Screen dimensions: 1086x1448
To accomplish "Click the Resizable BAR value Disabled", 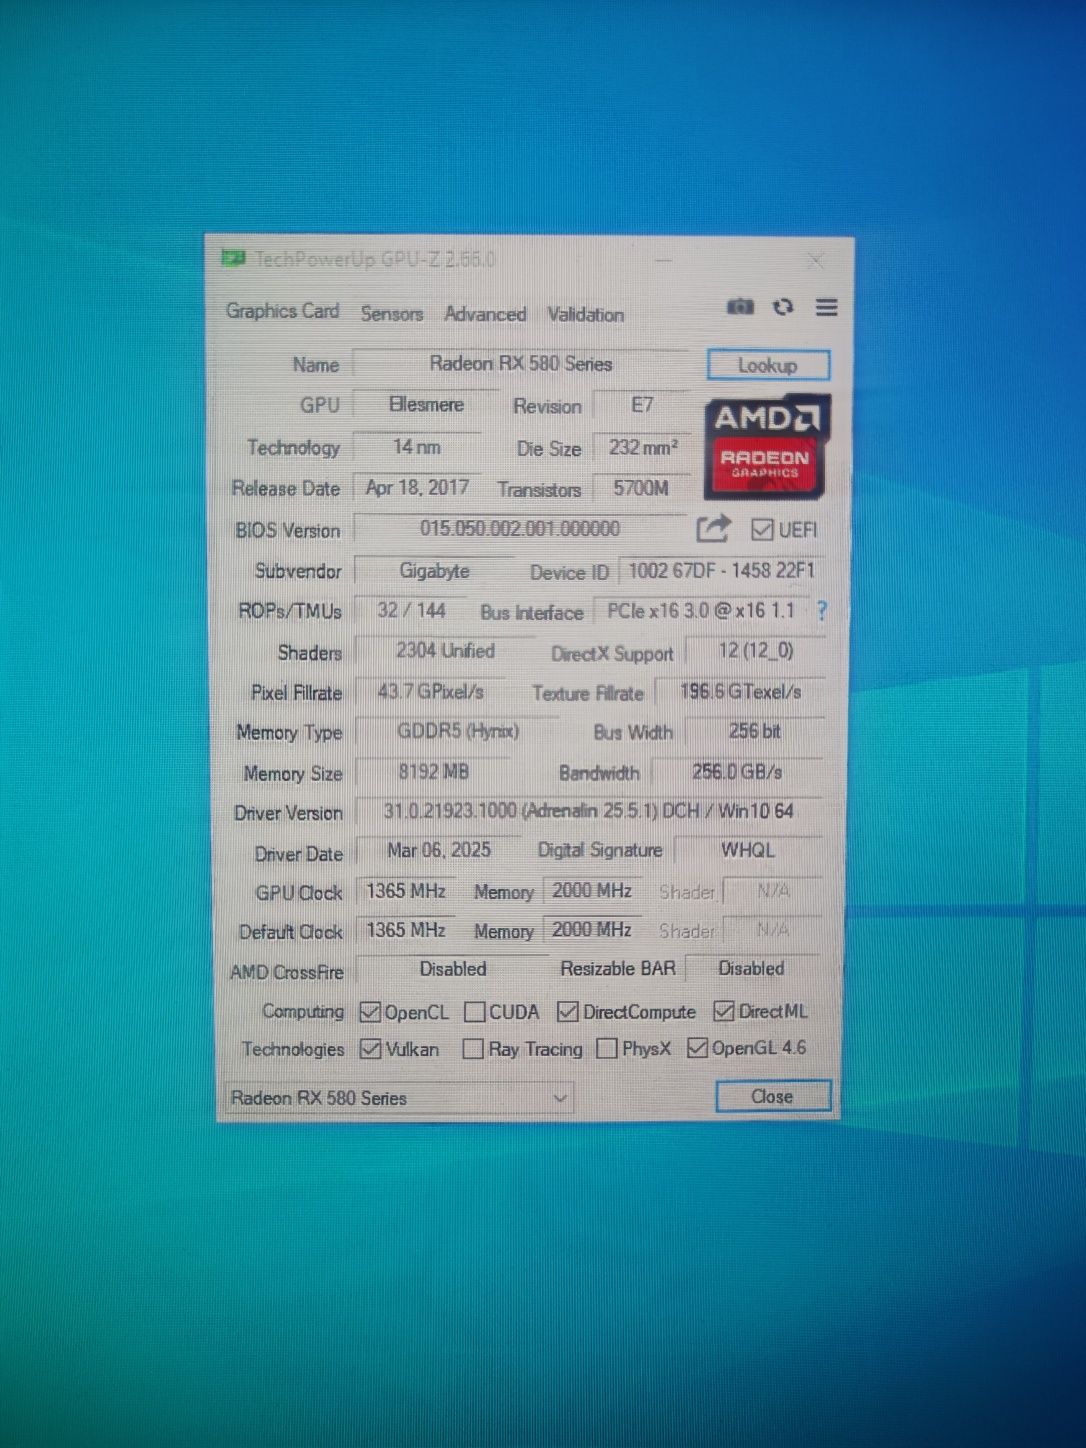I will point(751,968).
